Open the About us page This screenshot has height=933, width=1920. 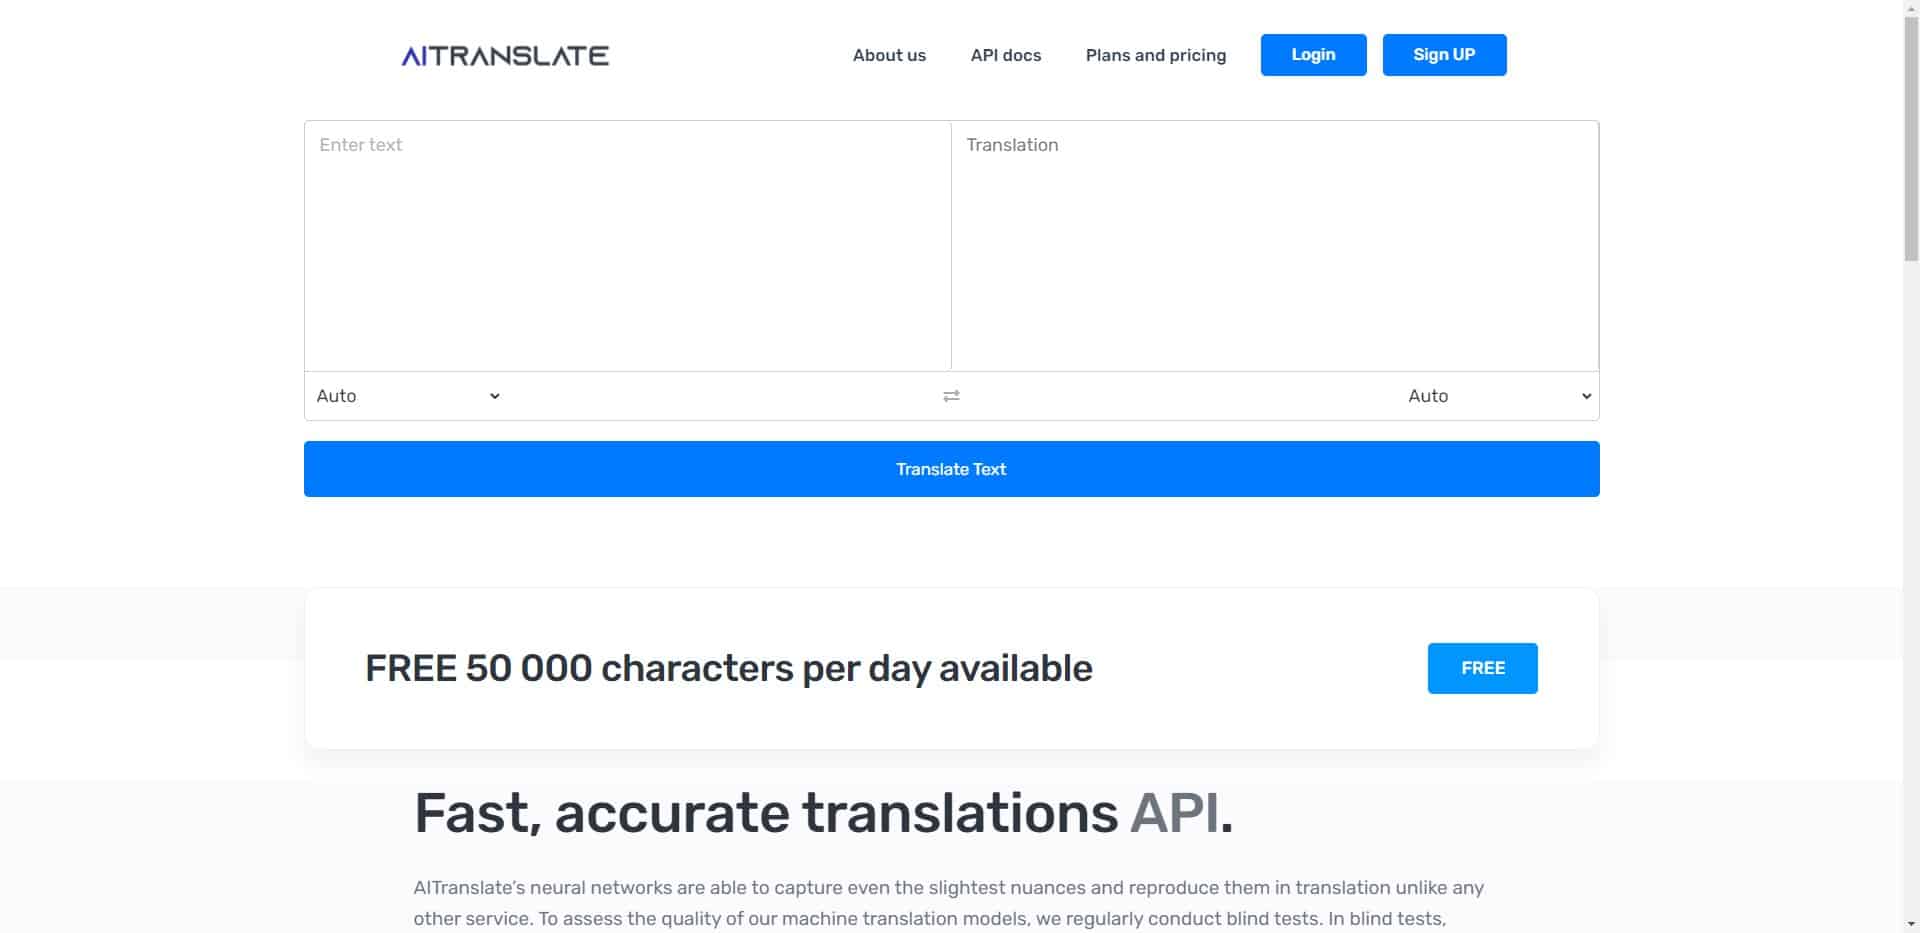tap(888, 55)
